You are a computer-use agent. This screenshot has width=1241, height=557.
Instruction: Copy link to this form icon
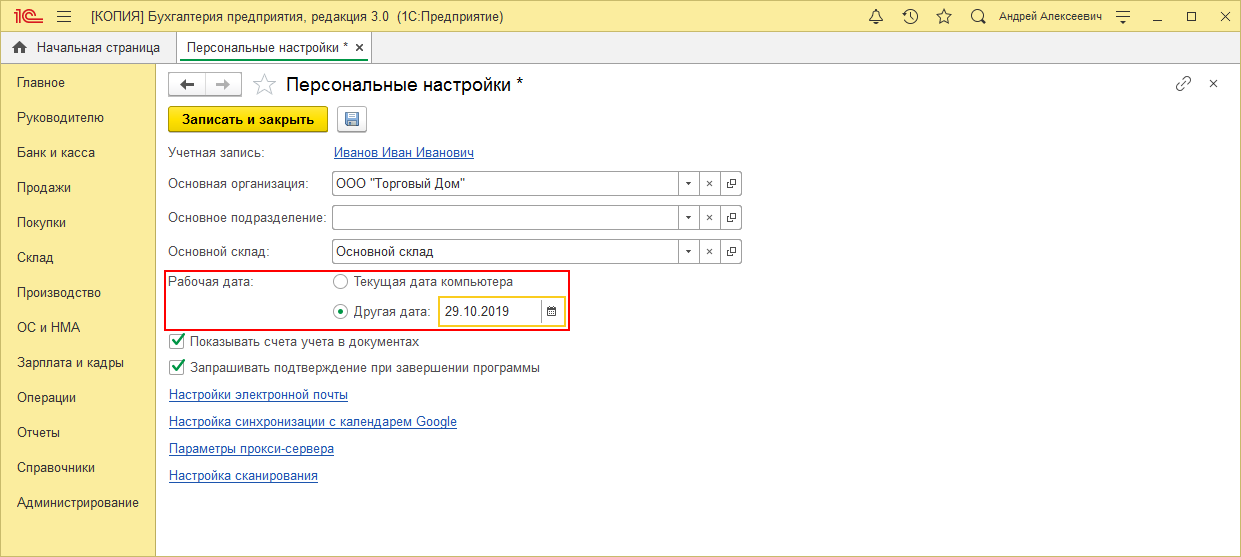(x=1183, y=84)
